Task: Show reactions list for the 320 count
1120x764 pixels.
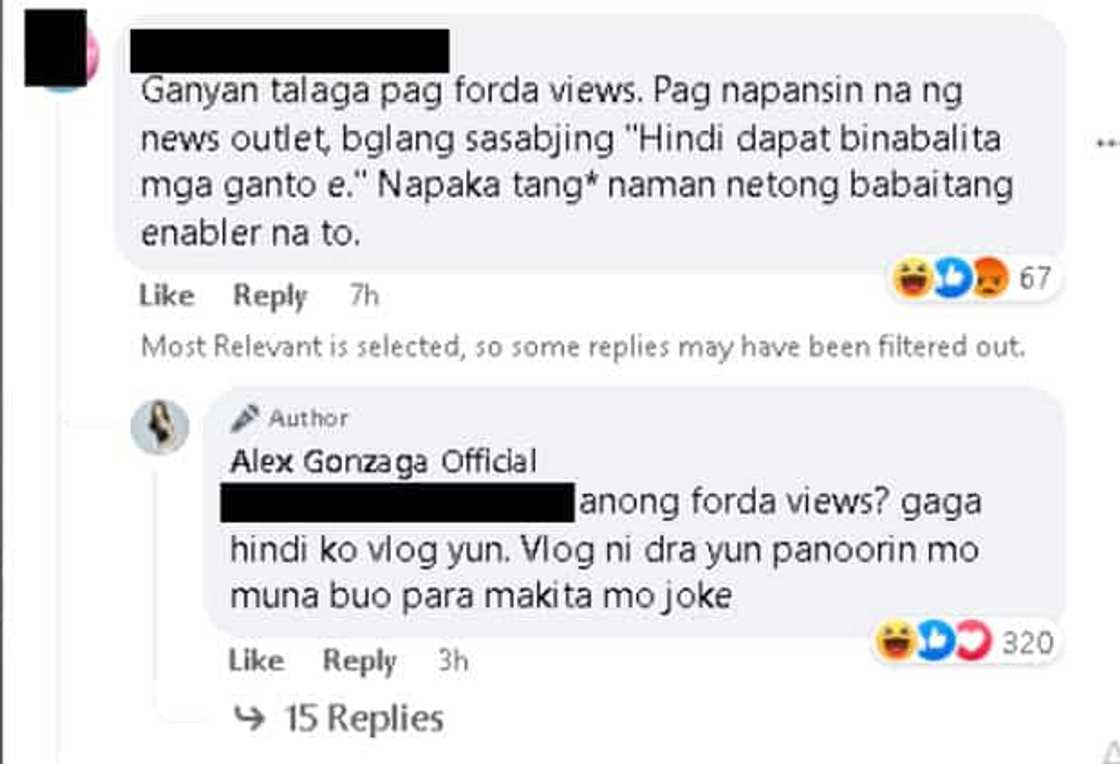Action: [1027, 643]
